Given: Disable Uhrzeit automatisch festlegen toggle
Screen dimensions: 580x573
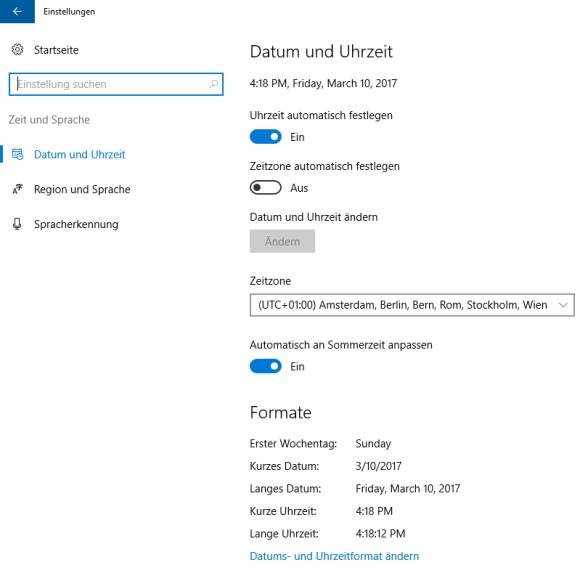Looking at the screenshot, I should click(266, 137).
